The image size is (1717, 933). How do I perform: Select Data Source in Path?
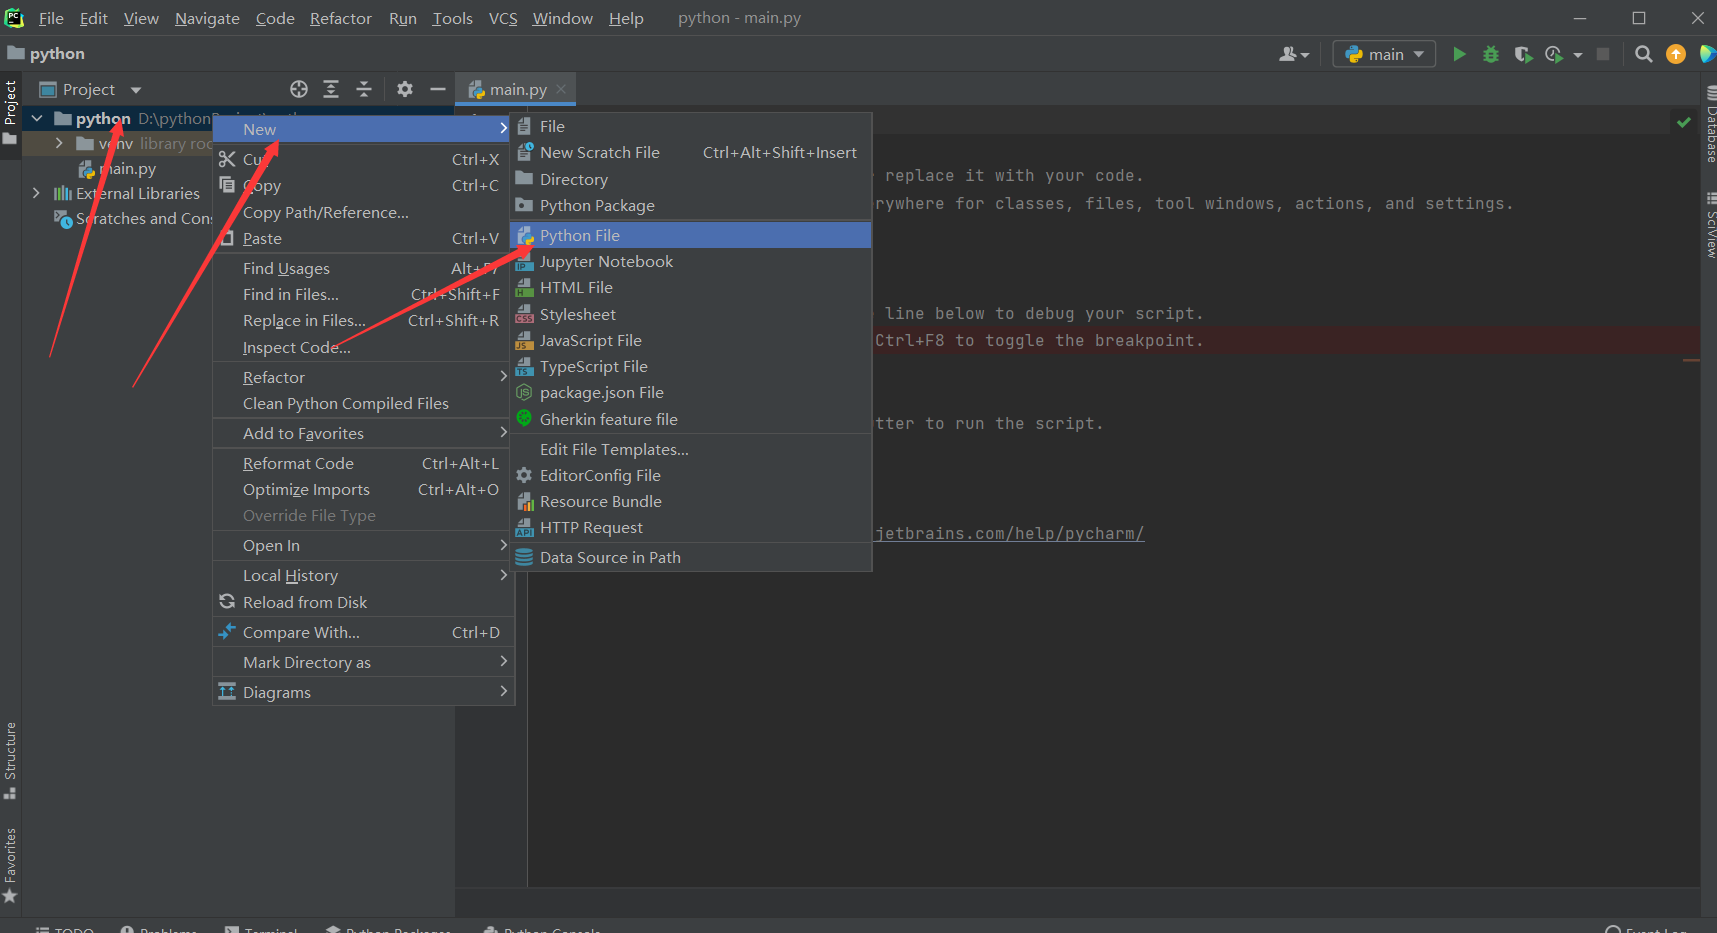tap(691, 557)
